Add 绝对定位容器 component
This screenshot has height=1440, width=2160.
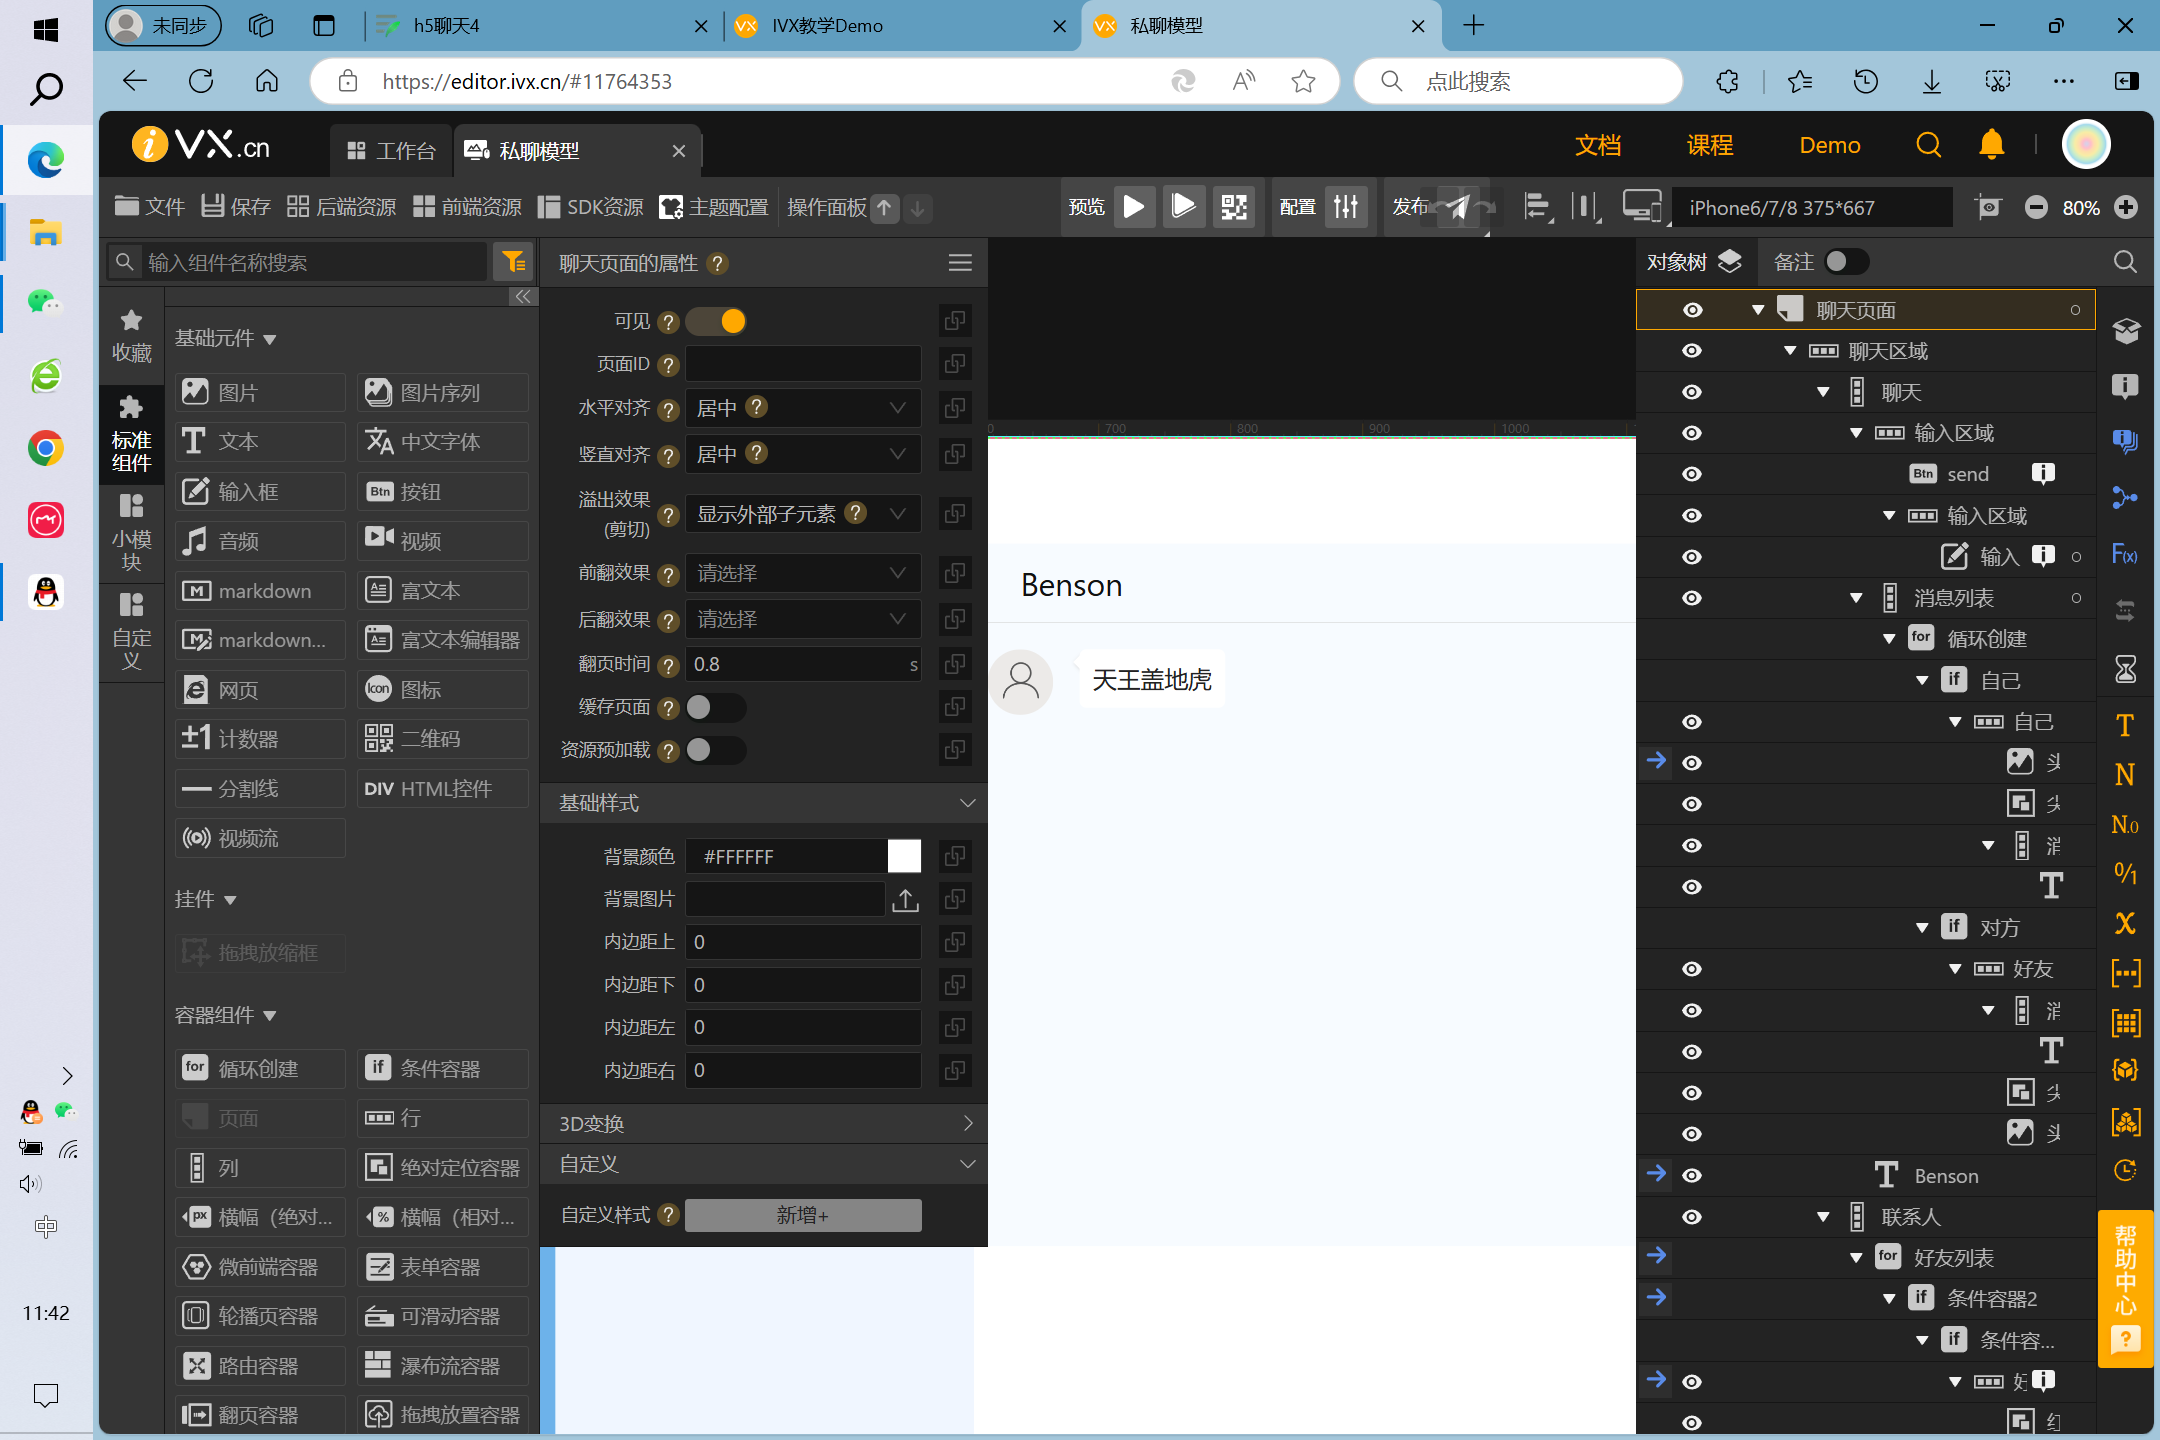(x=443, y=1167)
